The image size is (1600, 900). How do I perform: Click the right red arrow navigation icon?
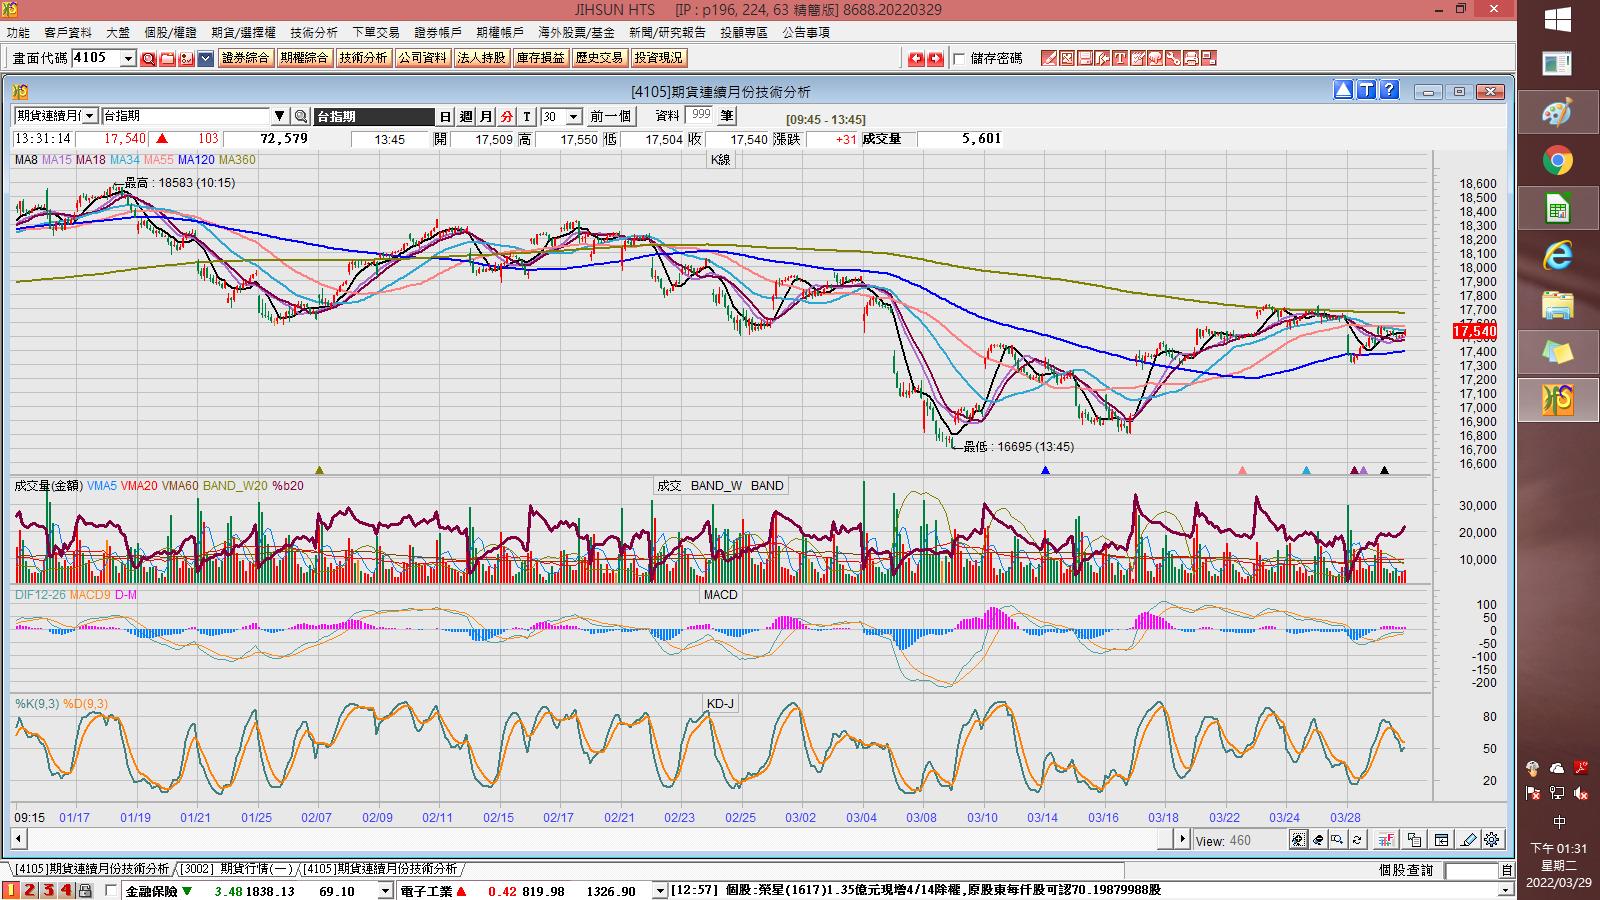pyautogui.click(x=935, y=59)
